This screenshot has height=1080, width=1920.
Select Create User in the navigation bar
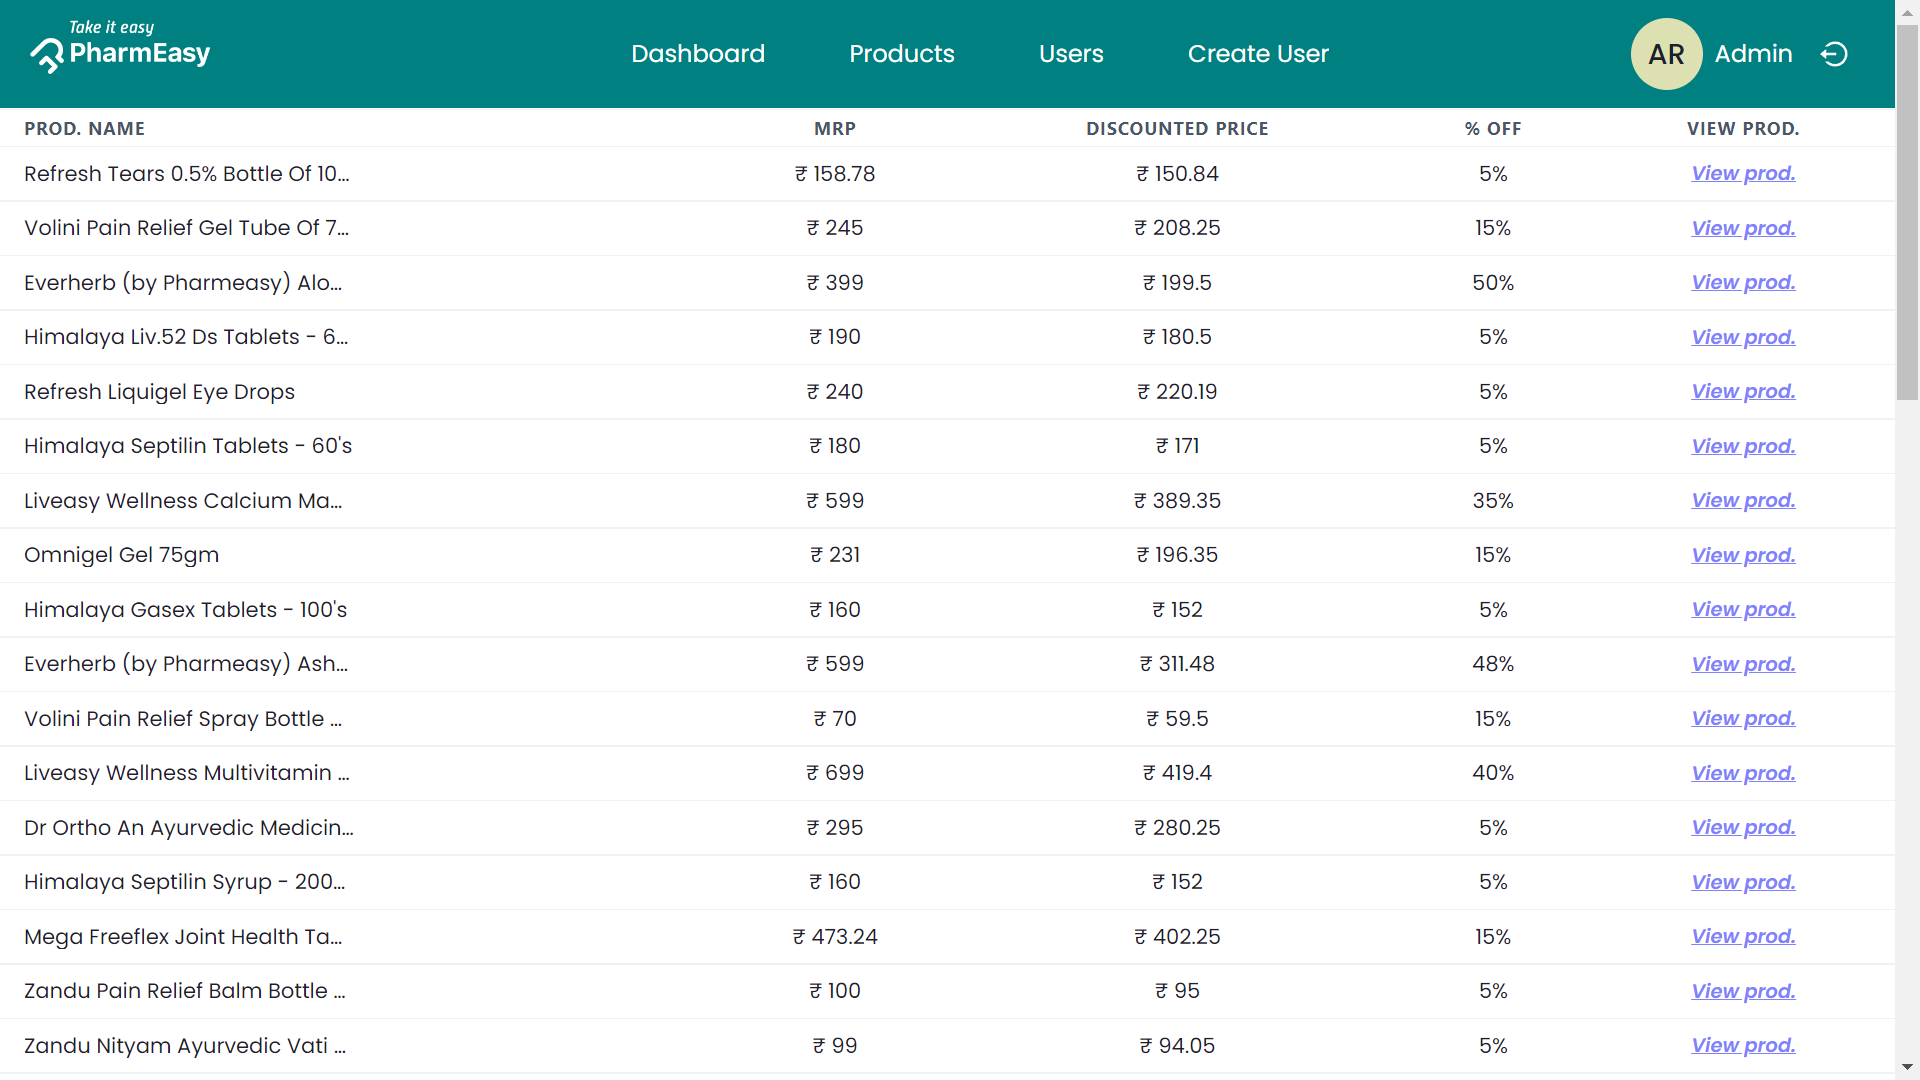[x=1258, y=54]
